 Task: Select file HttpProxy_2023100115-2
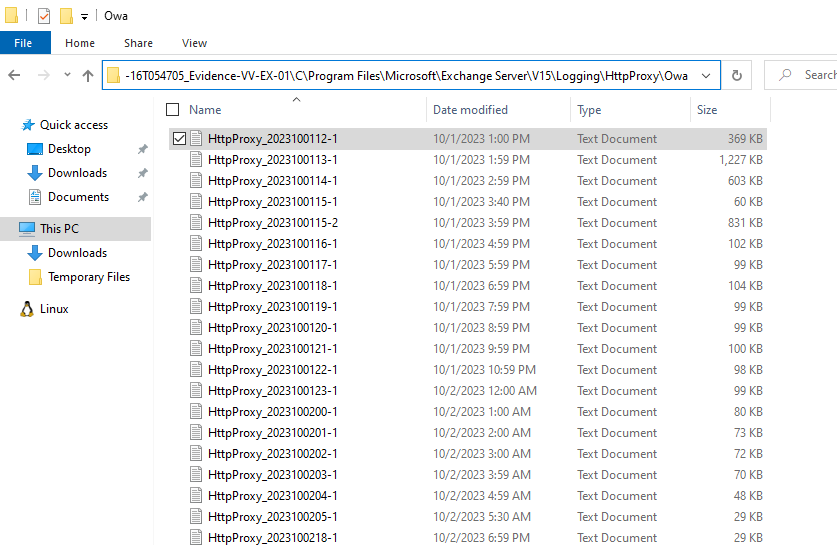273,223
